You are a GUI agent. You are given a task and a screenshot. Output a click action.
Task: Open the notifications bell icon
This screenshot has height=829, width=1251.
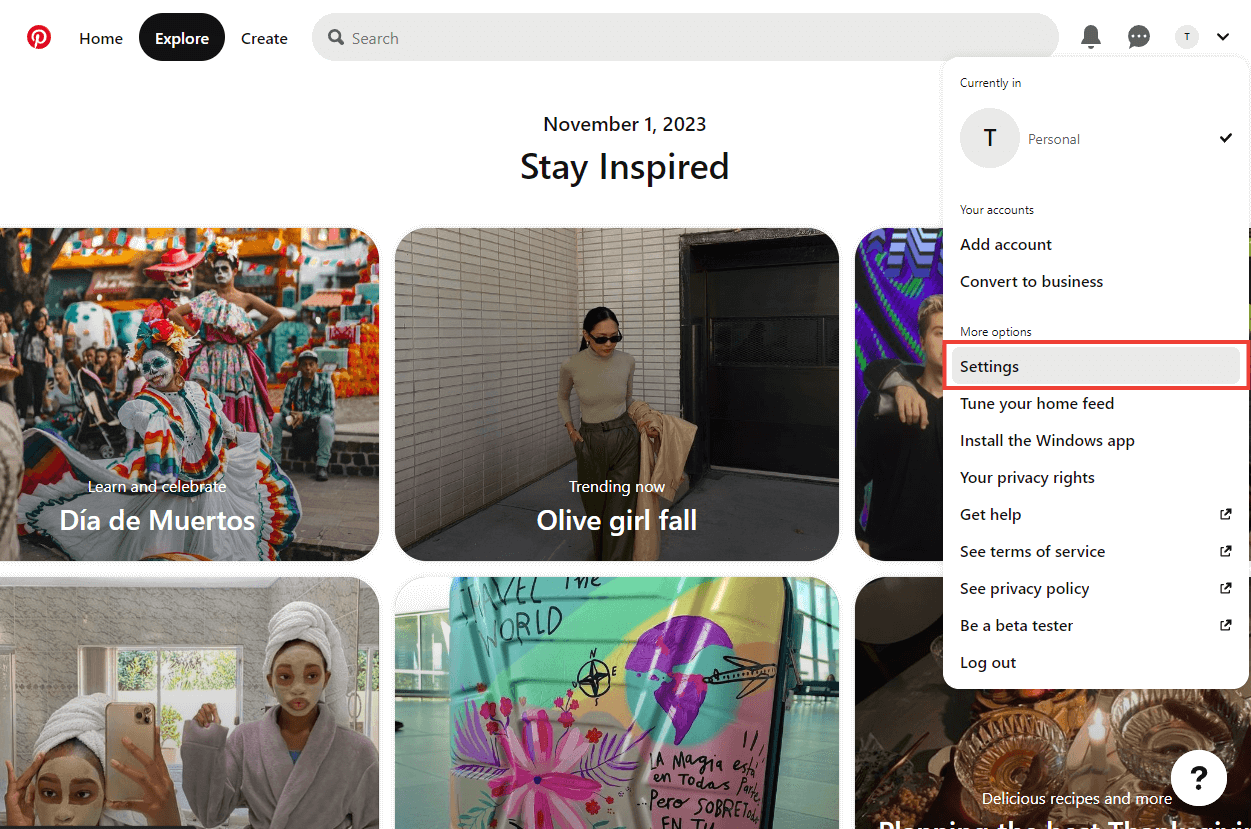[x=1091, y=38]
